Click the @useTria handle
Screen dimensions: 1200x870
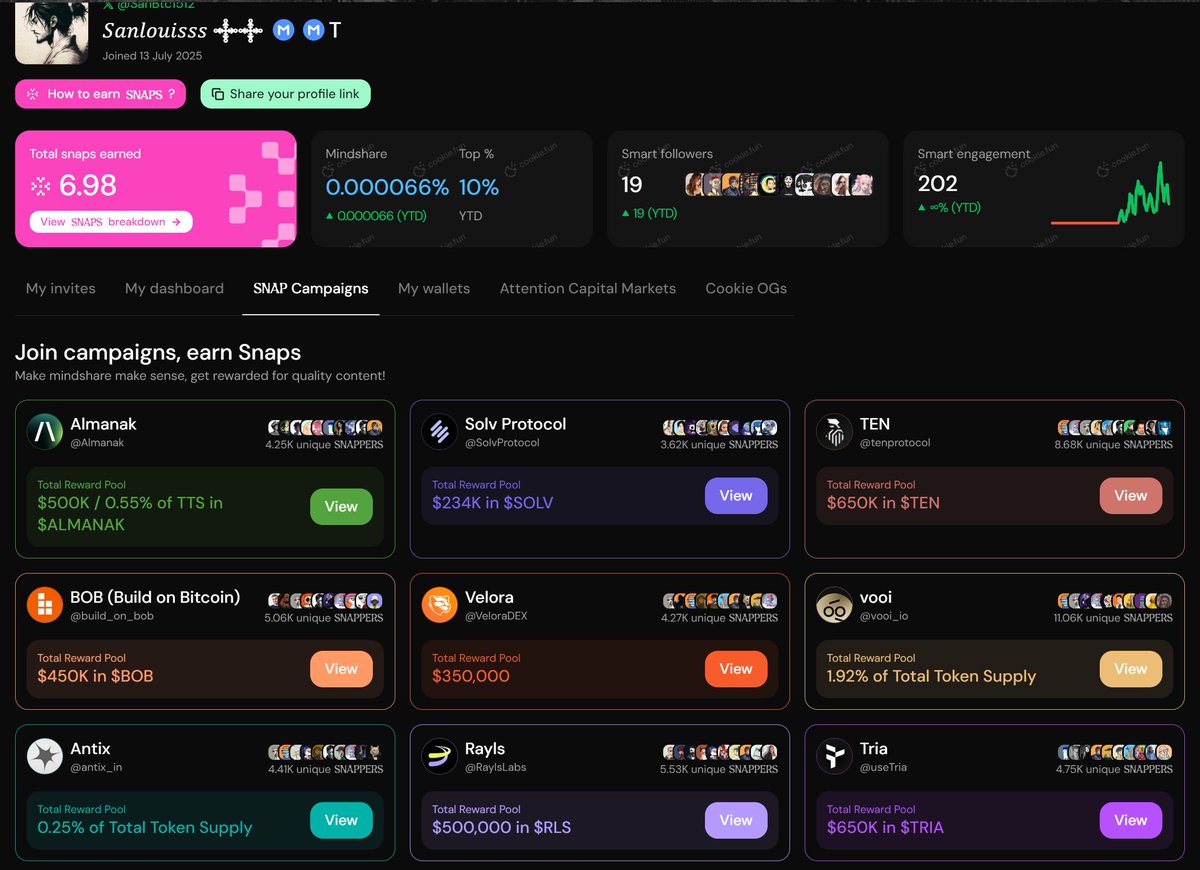(885, 767)
